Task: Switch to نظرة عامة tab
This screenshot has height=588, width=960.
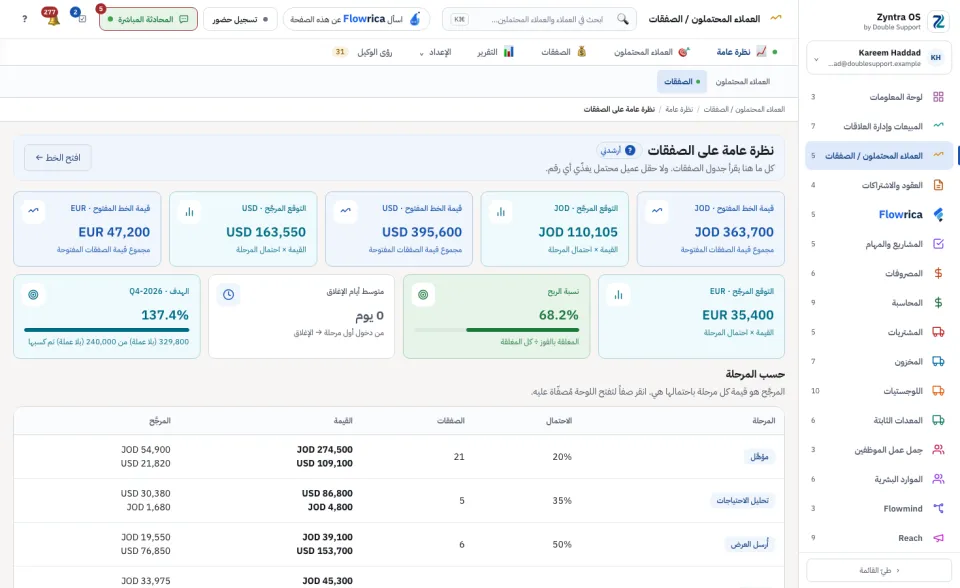Action: click(x=742, y=52)
